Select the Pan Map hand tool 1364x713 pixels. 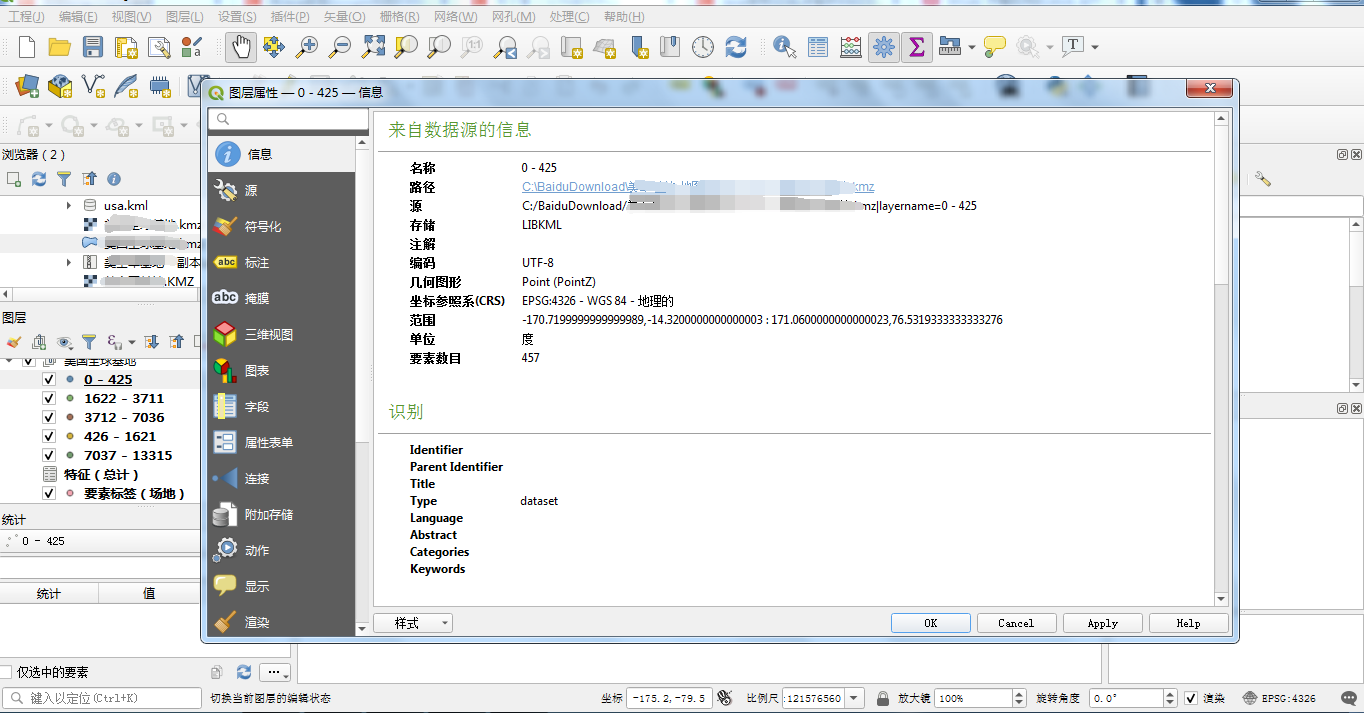(240, 46)
